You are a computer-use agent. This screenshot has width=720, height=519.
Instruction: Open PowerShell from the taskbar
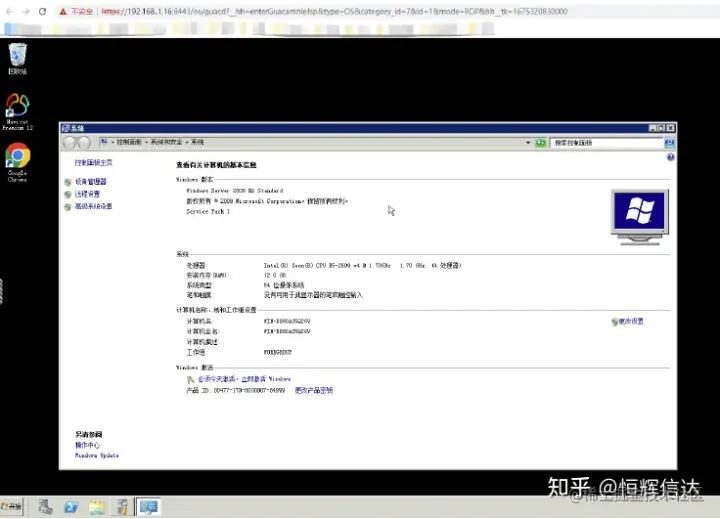point(71,507)
